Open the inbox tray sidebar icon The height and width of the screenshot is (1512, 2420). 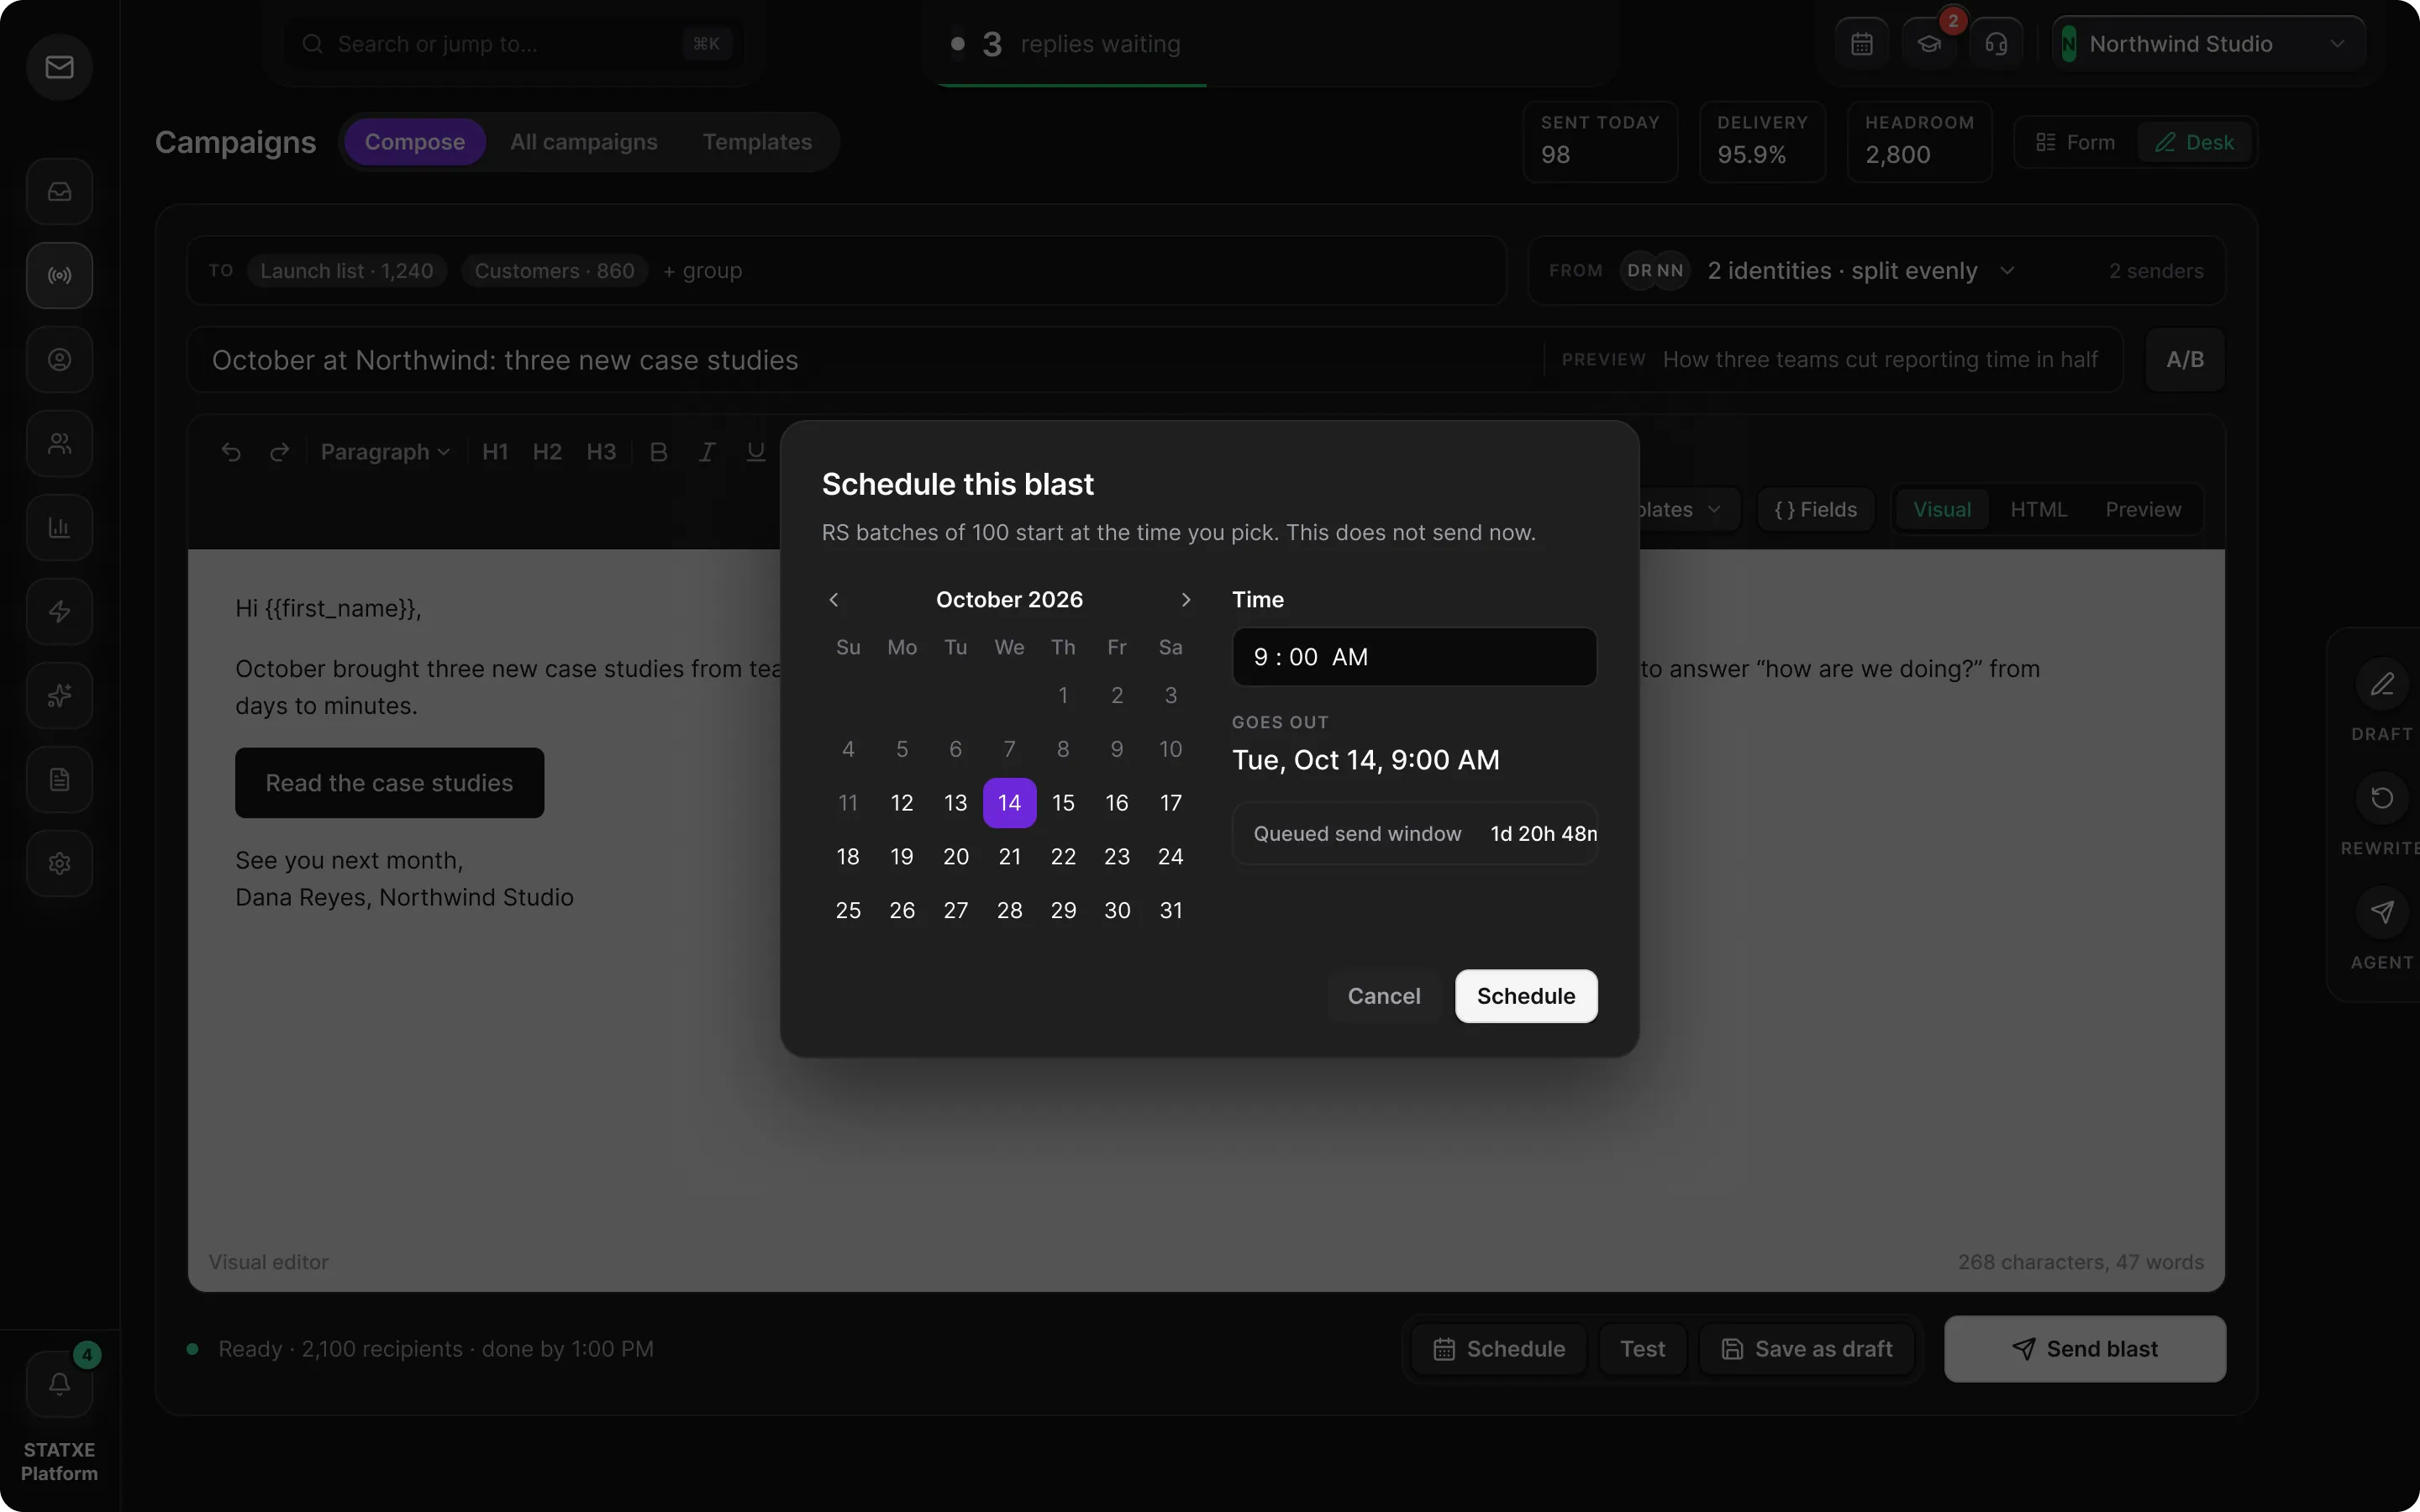pyautogui.click(x=59, y=191)
